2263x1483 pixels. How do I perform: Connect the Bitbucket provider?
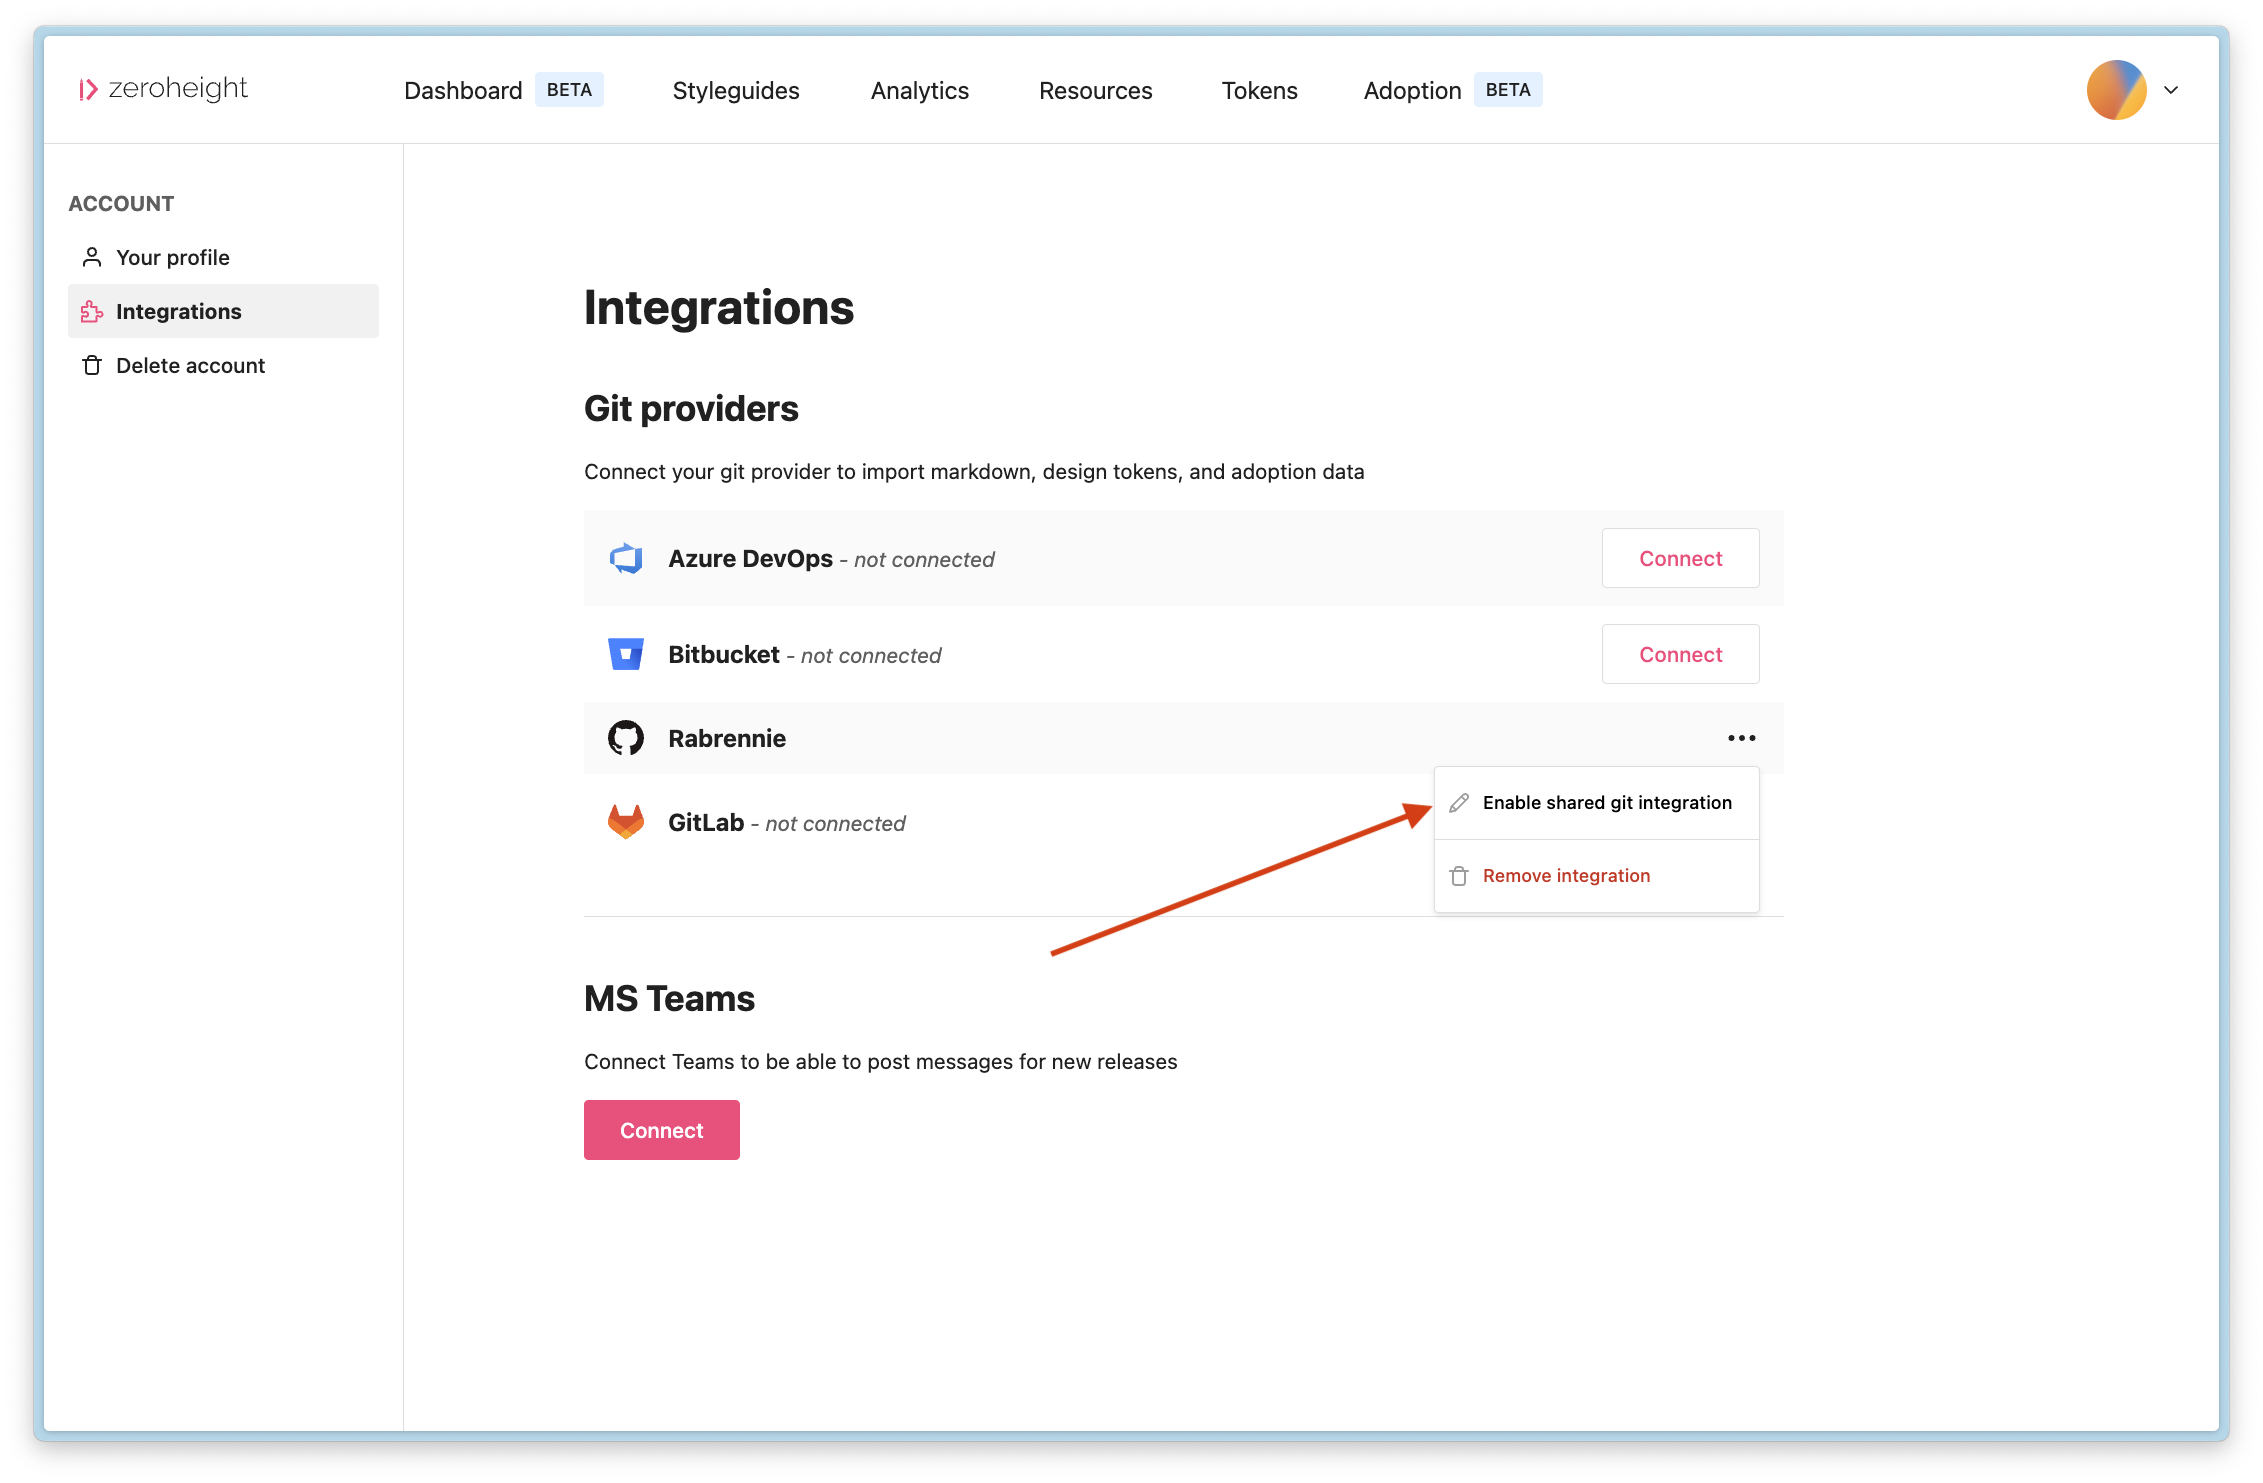pos(1680,654)
